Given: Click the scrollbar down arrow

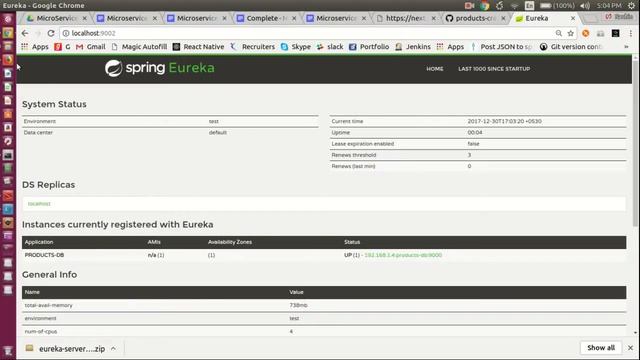Looking at the screenshot, I should pyautogui.click(x=636, y=333).
